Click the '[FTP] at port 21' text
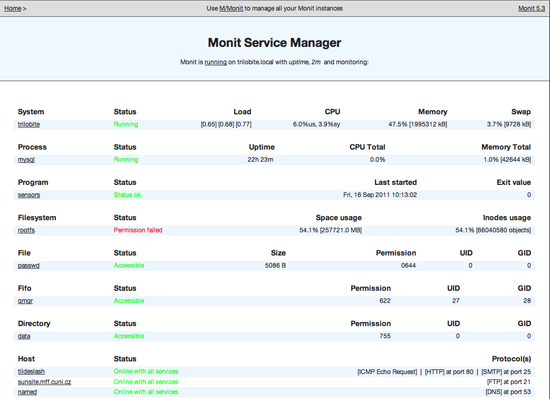 pyautogui.click(x=509, y=382)
